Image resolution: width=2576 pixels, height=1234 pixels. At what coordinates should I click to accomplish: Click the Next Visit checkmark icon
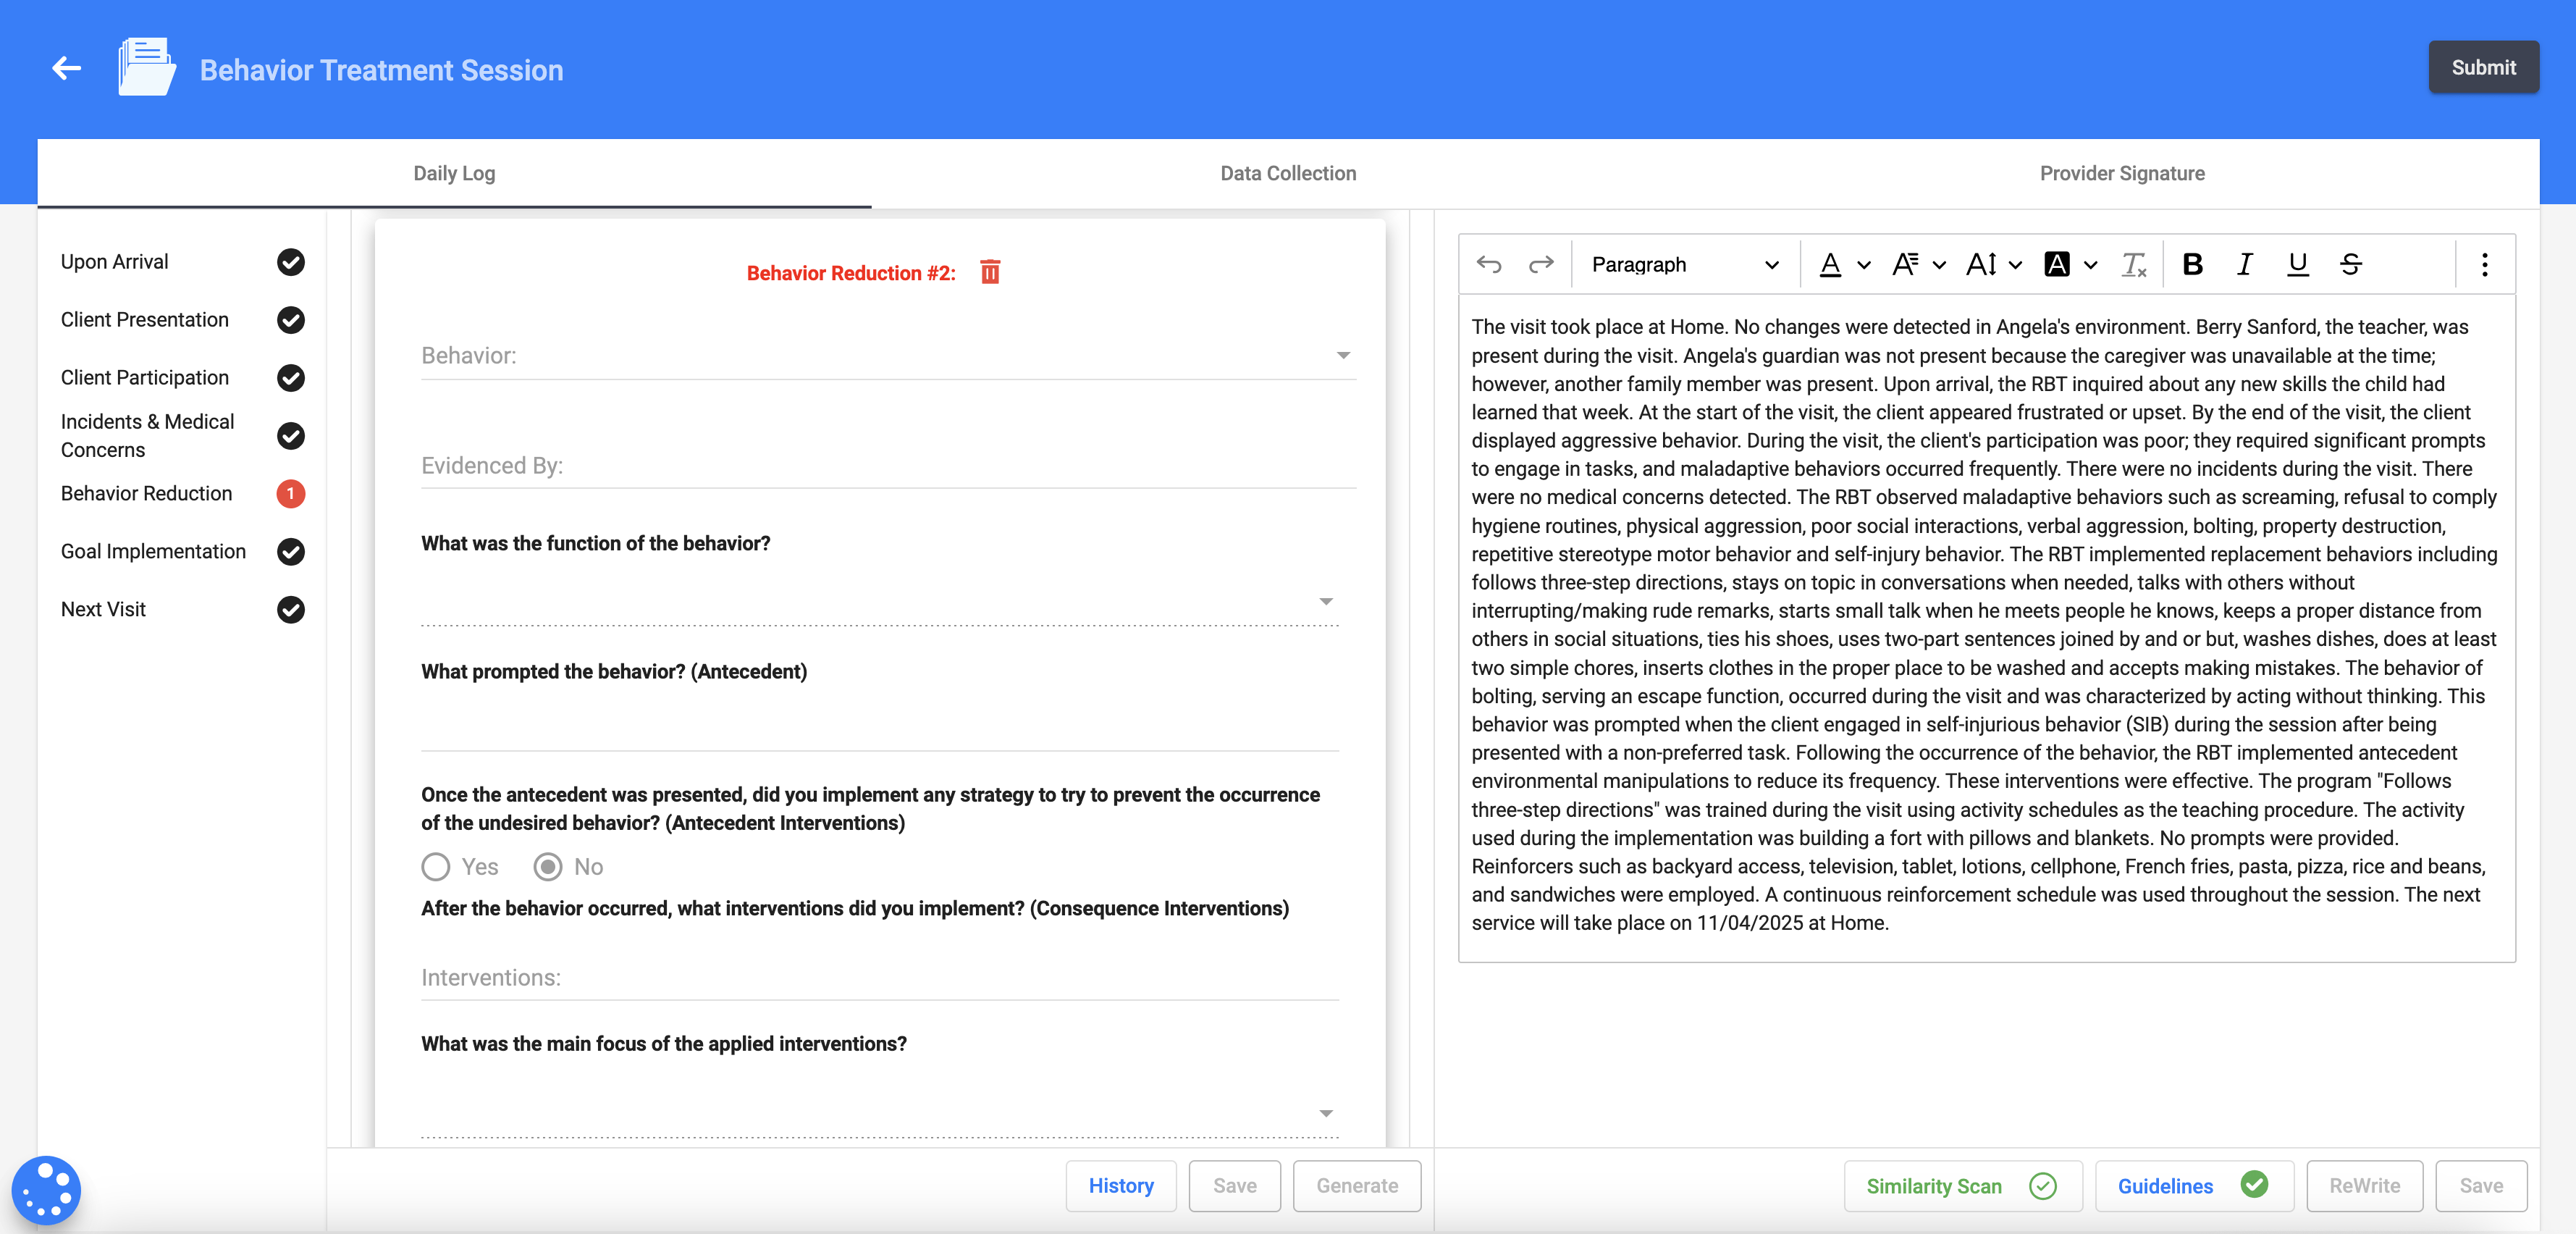point(291,610)
